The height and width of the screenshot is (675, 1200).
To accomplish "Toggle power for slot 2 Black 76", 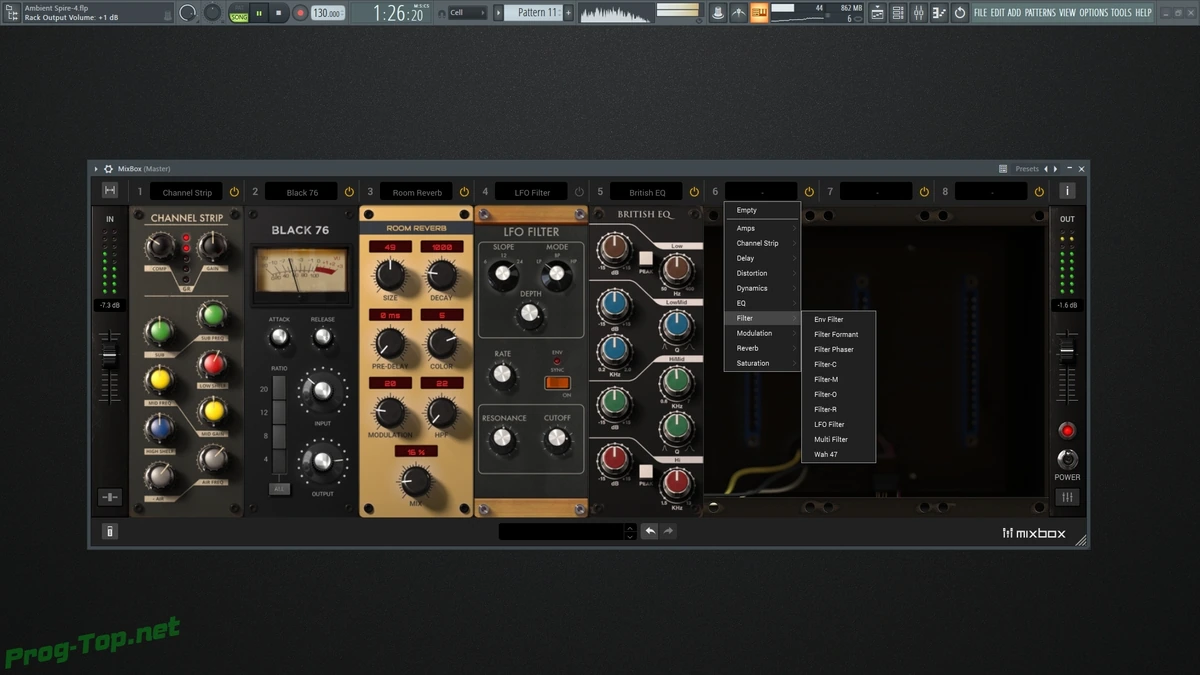I will (350, 191).
